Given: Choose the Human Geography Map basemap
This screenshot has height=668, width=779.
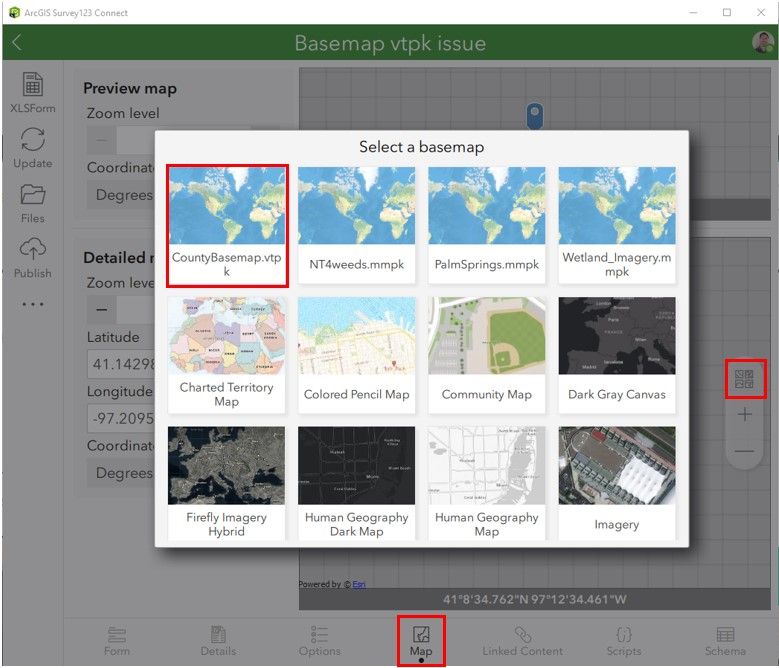Looking at the screenshot, I should pyautogui.click(x=486, y=483).
